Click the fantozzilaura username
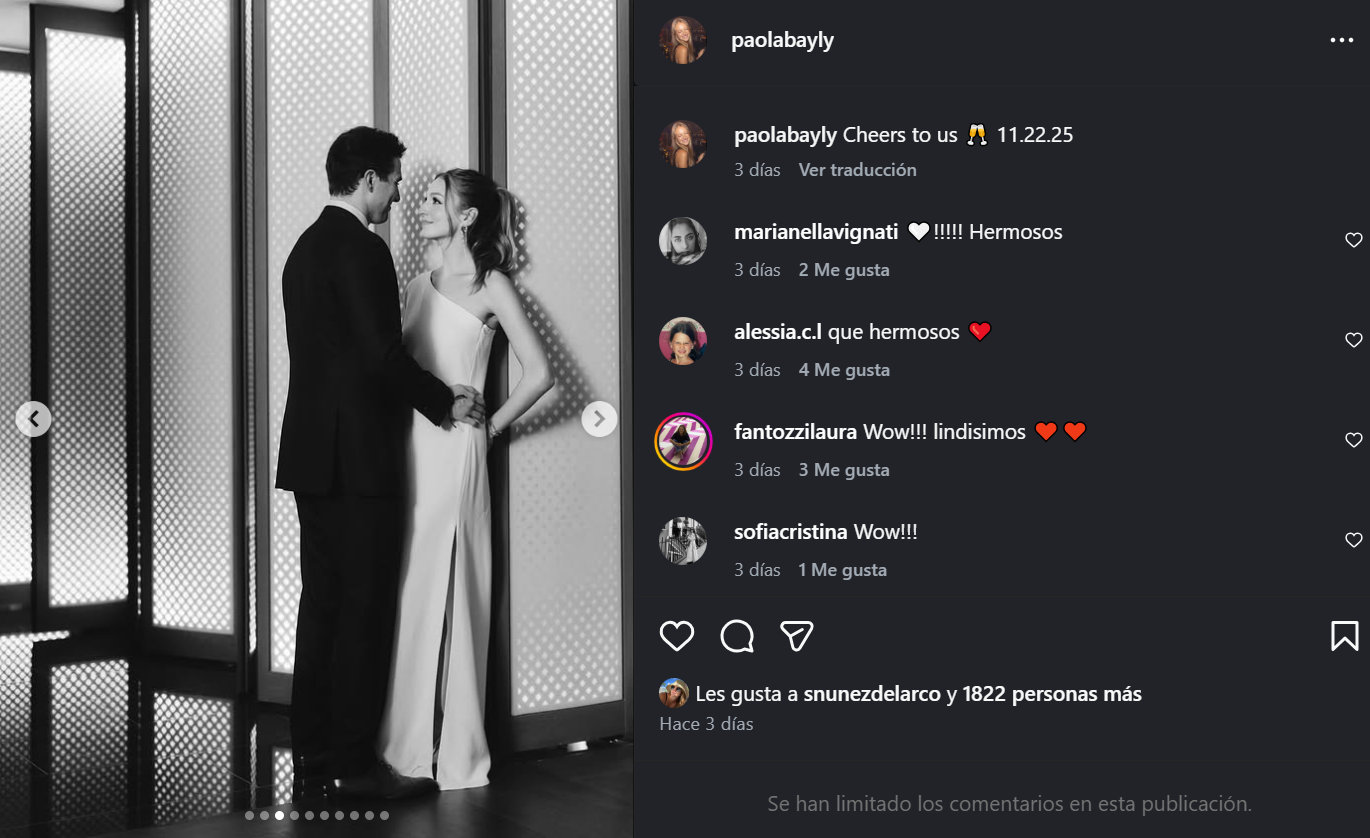The height and width of the screenshot is (838, 1370). coord(795,431)
